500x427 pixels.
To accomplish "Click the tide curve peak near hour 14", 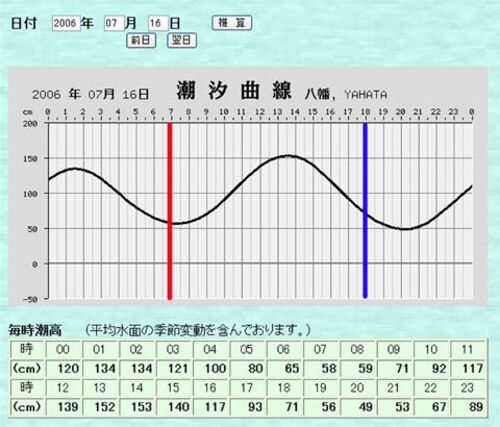I will click(x=288, y=156).
